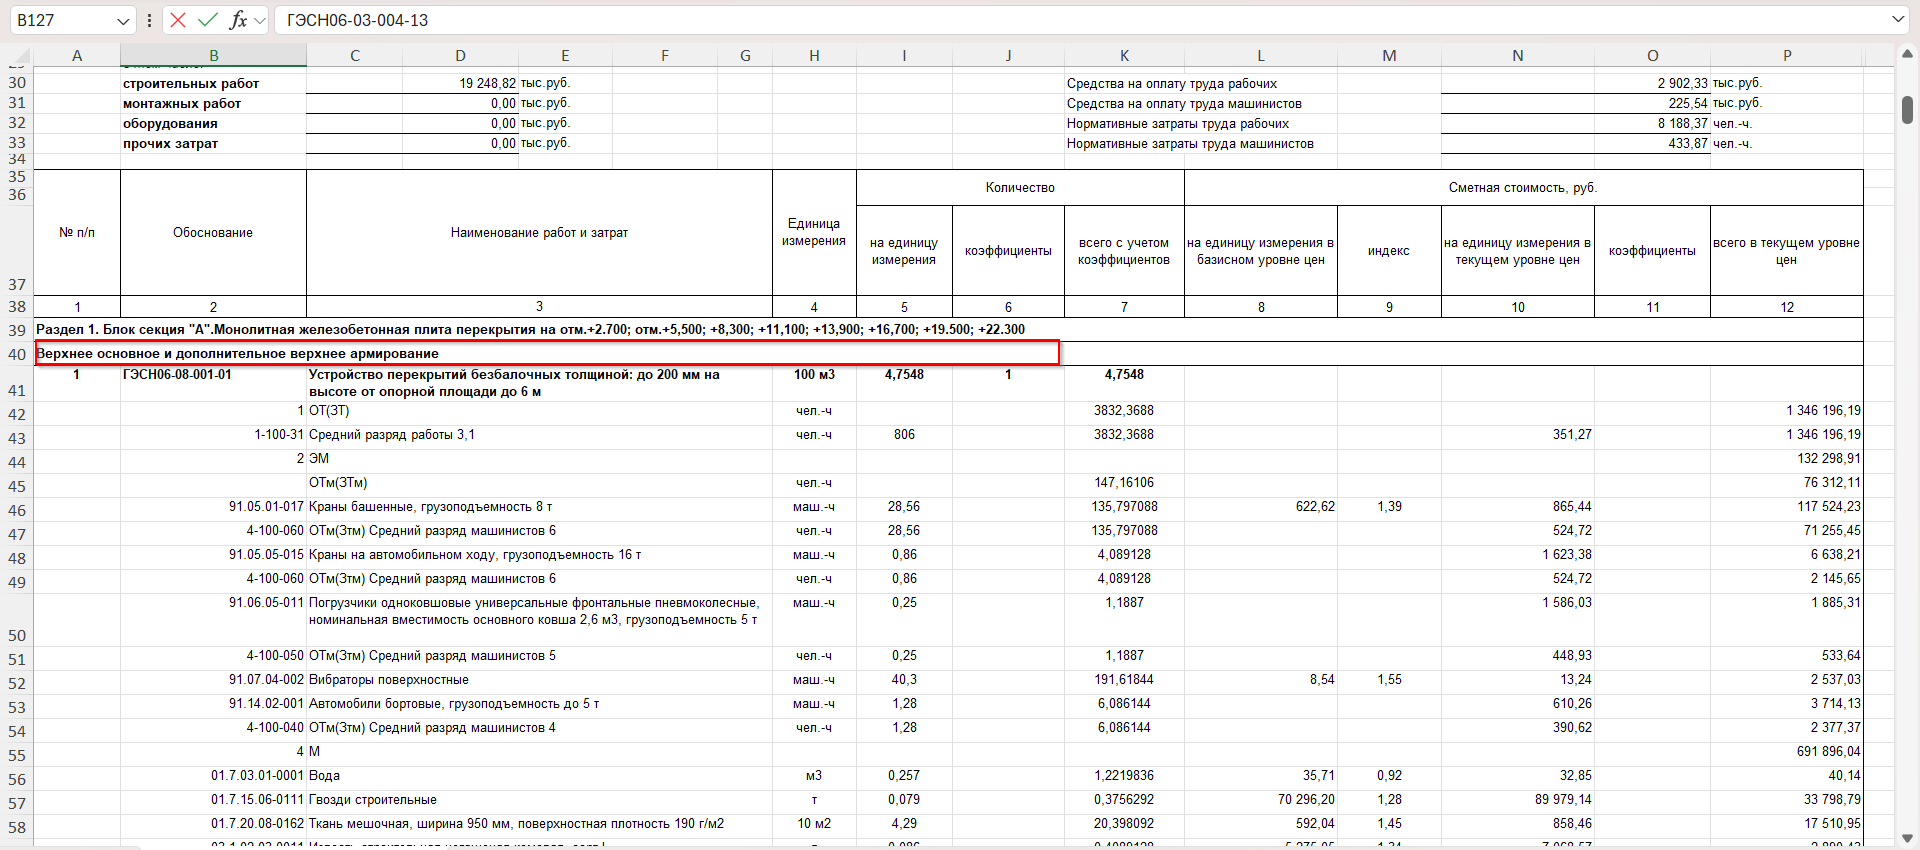Select the column B header
This screenshot has width=1920, height=850.
pyautogui.click(x=213, y=56)
